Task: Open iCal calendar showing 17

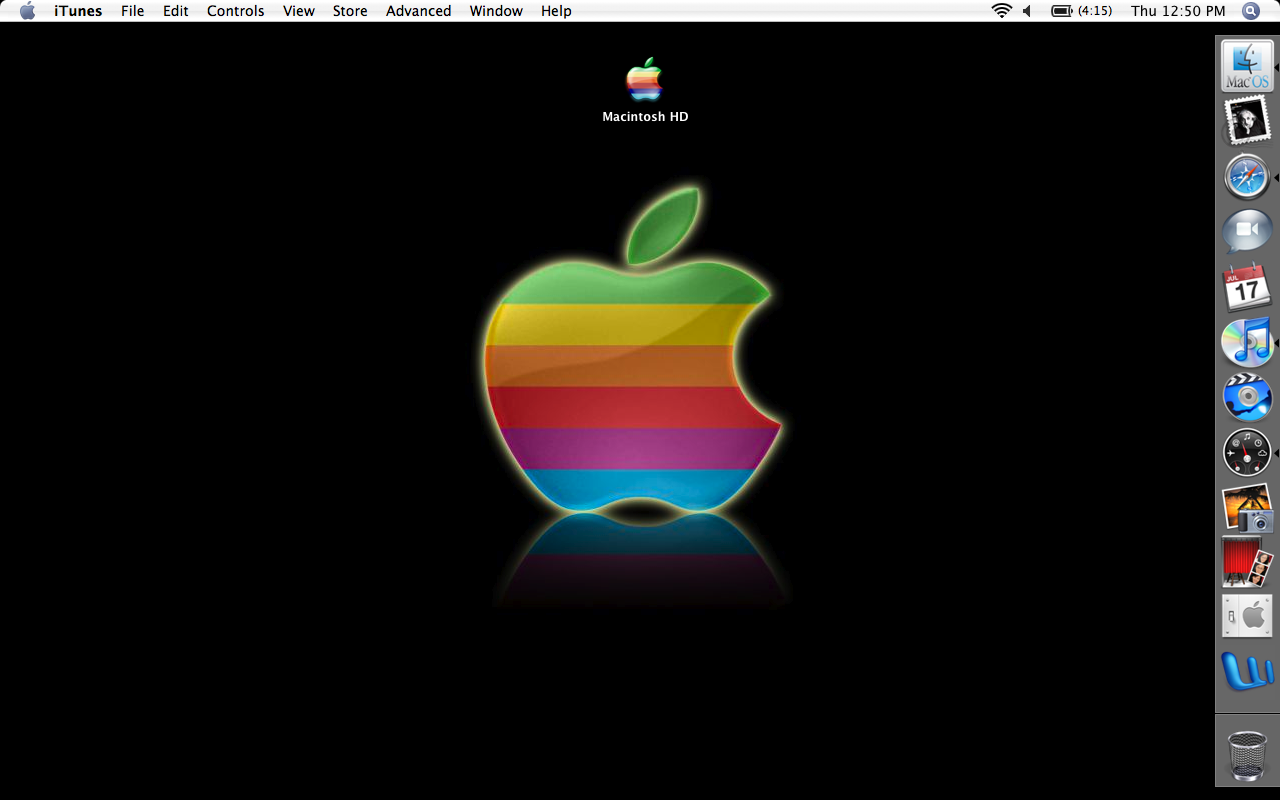Action: click(x=1247, y=288)
